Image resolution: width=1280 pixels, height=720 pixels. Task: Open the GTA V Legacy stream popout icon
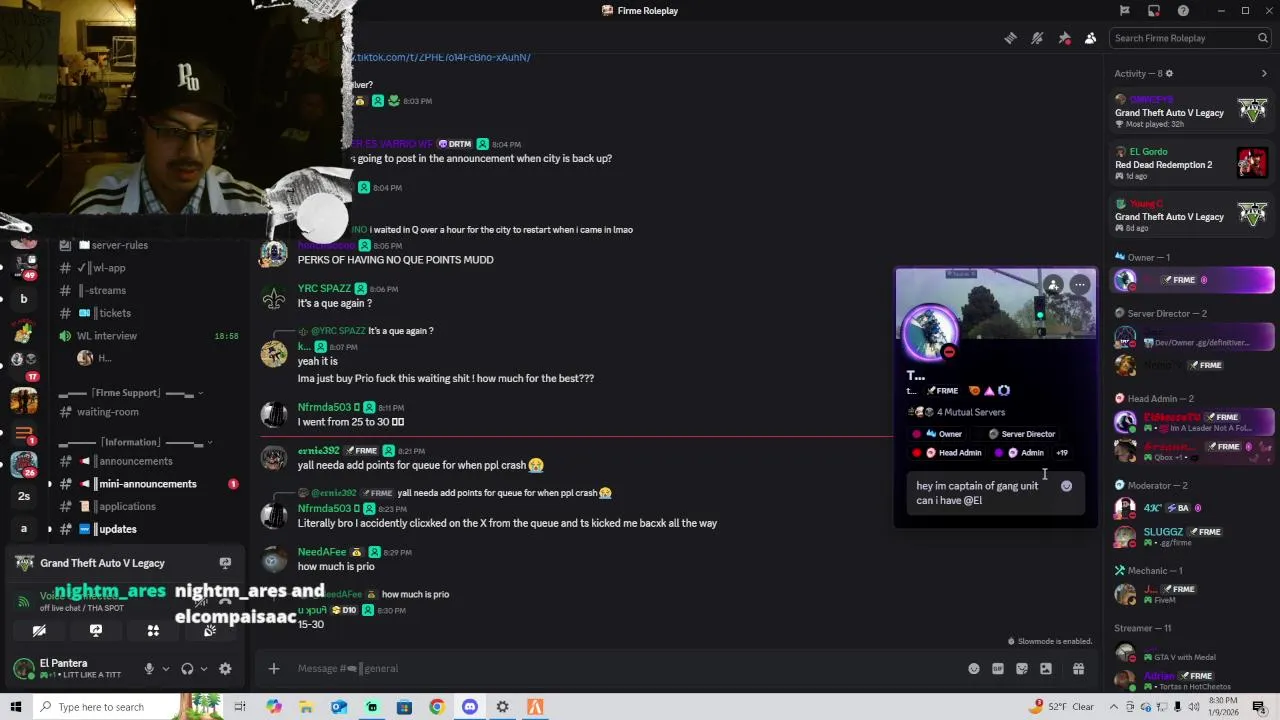click(x=225, y=563)
